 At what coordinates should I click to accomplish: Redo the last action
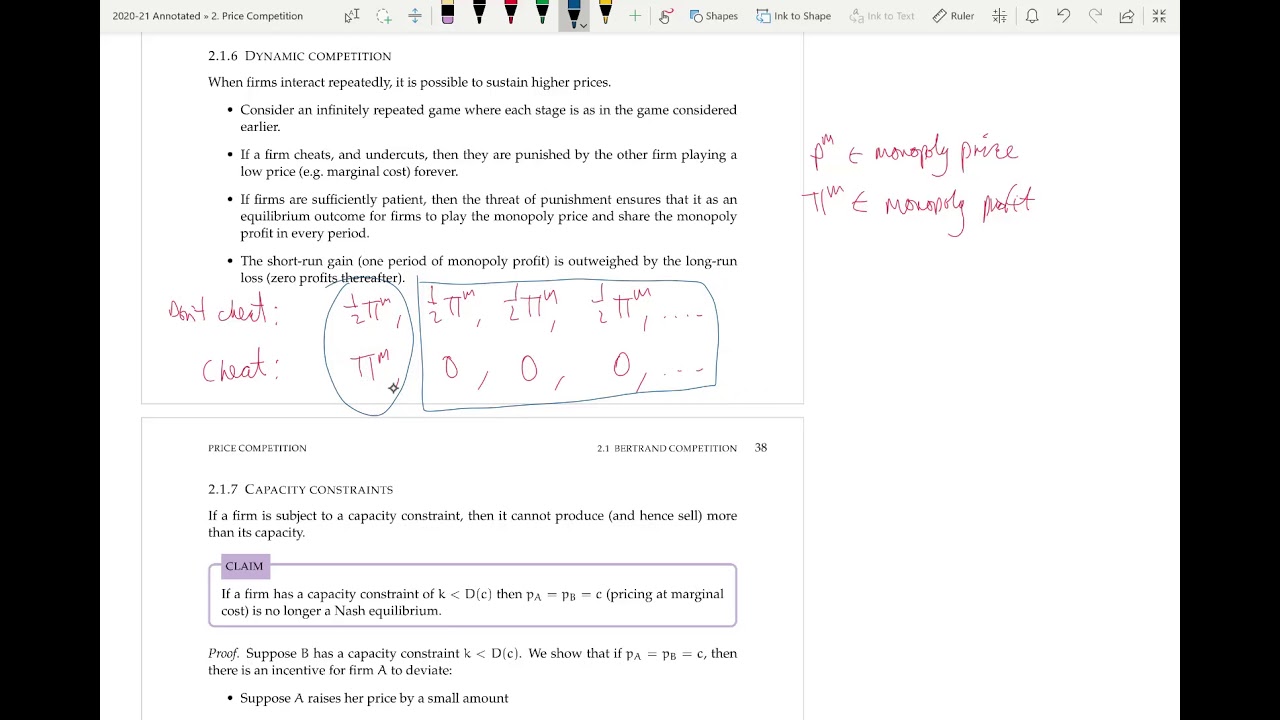coord(1095,16)
